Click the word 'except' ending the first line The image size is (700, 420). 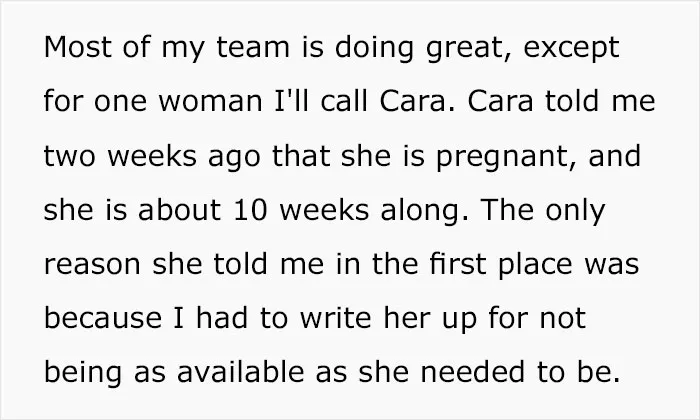[x=571, y=50]
